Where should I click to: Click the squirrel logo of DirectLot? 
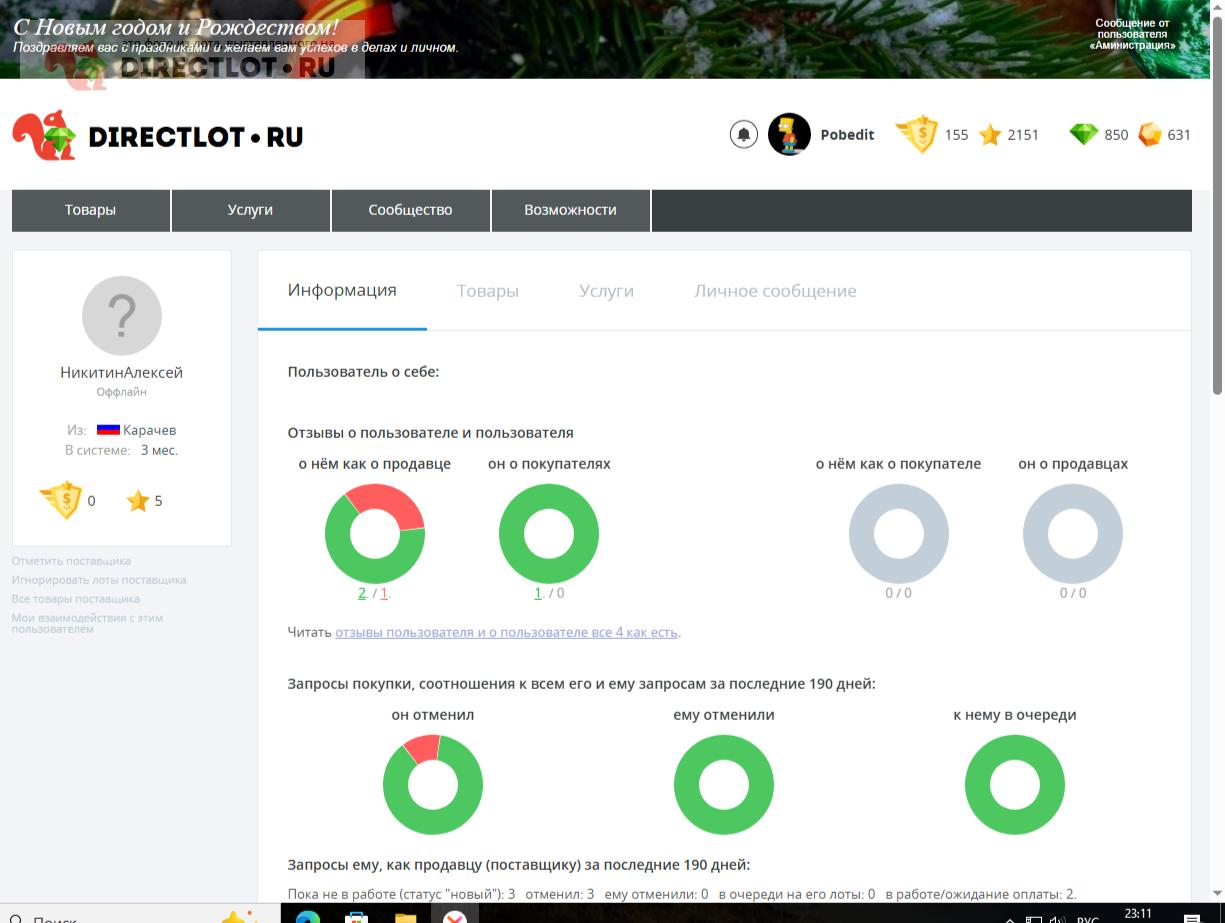44,135
